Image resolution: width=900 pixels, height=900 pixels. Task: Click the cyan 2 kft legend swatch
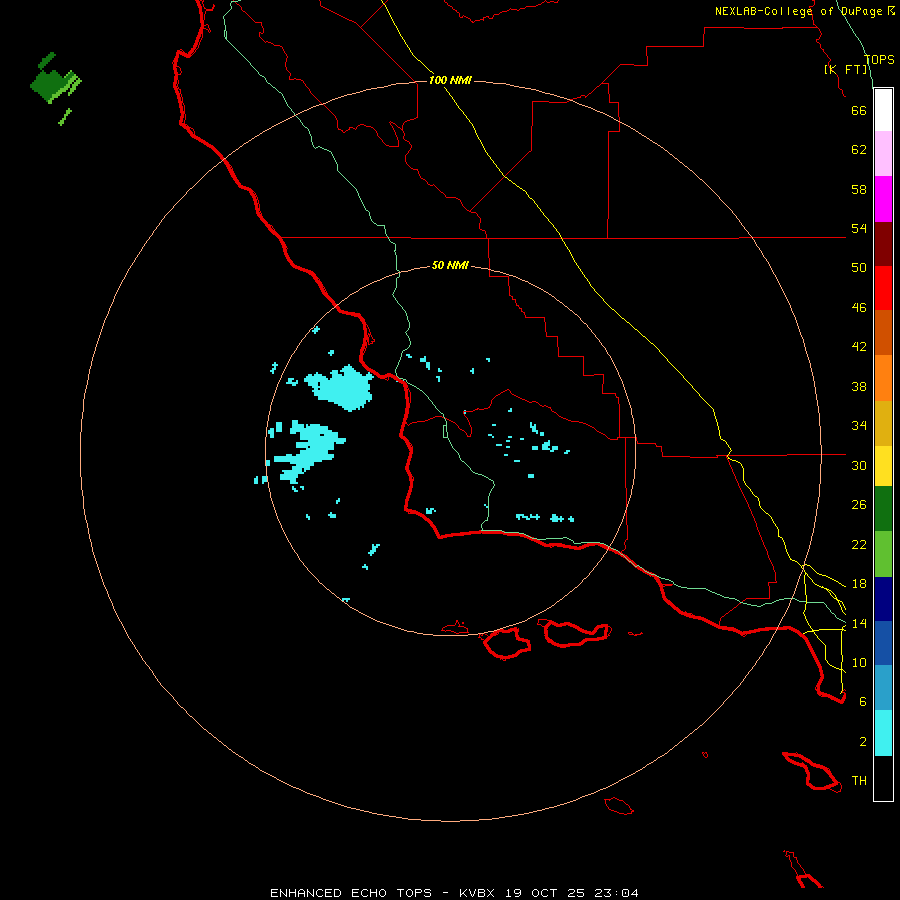click(883, 733)
